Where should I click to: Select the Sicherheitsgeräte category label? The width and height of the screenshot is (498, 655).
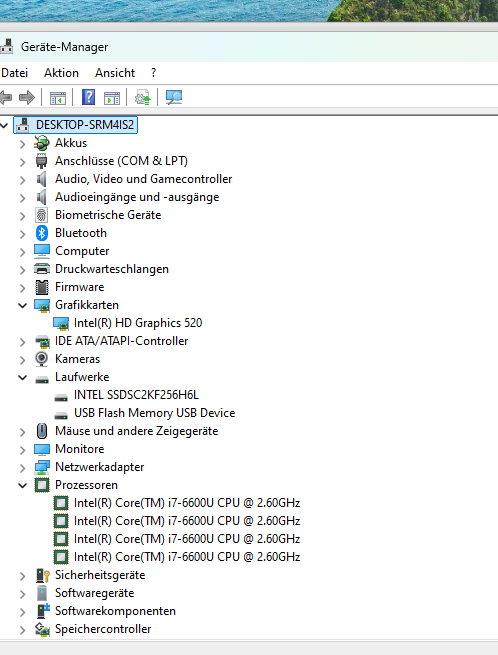[100, 575]
